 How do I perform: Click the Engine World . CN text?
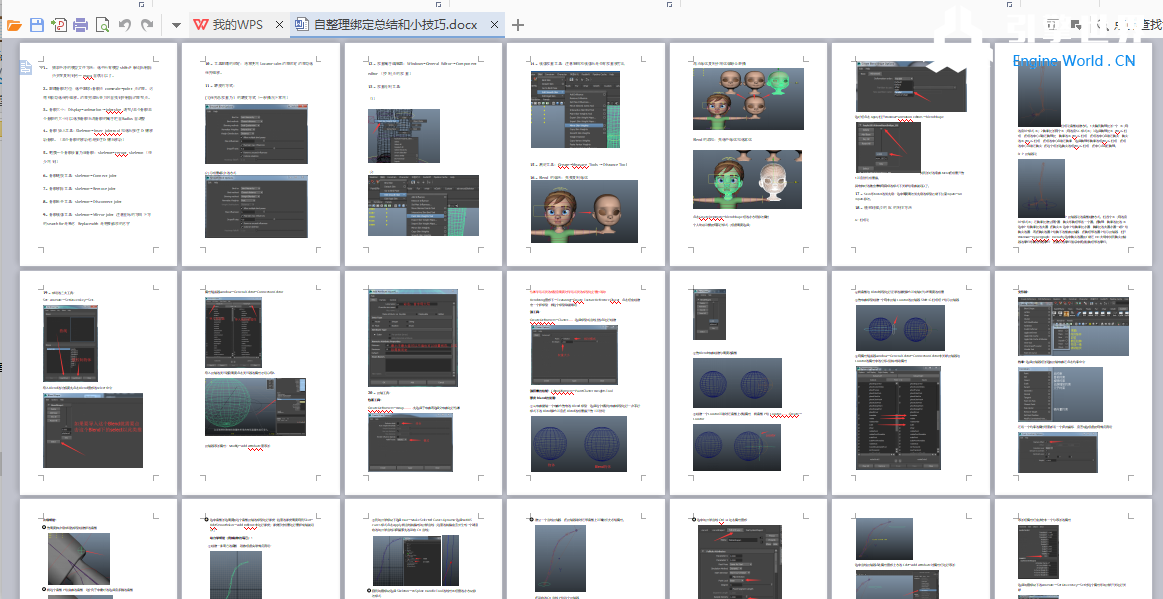click(x=1073, y=61)
